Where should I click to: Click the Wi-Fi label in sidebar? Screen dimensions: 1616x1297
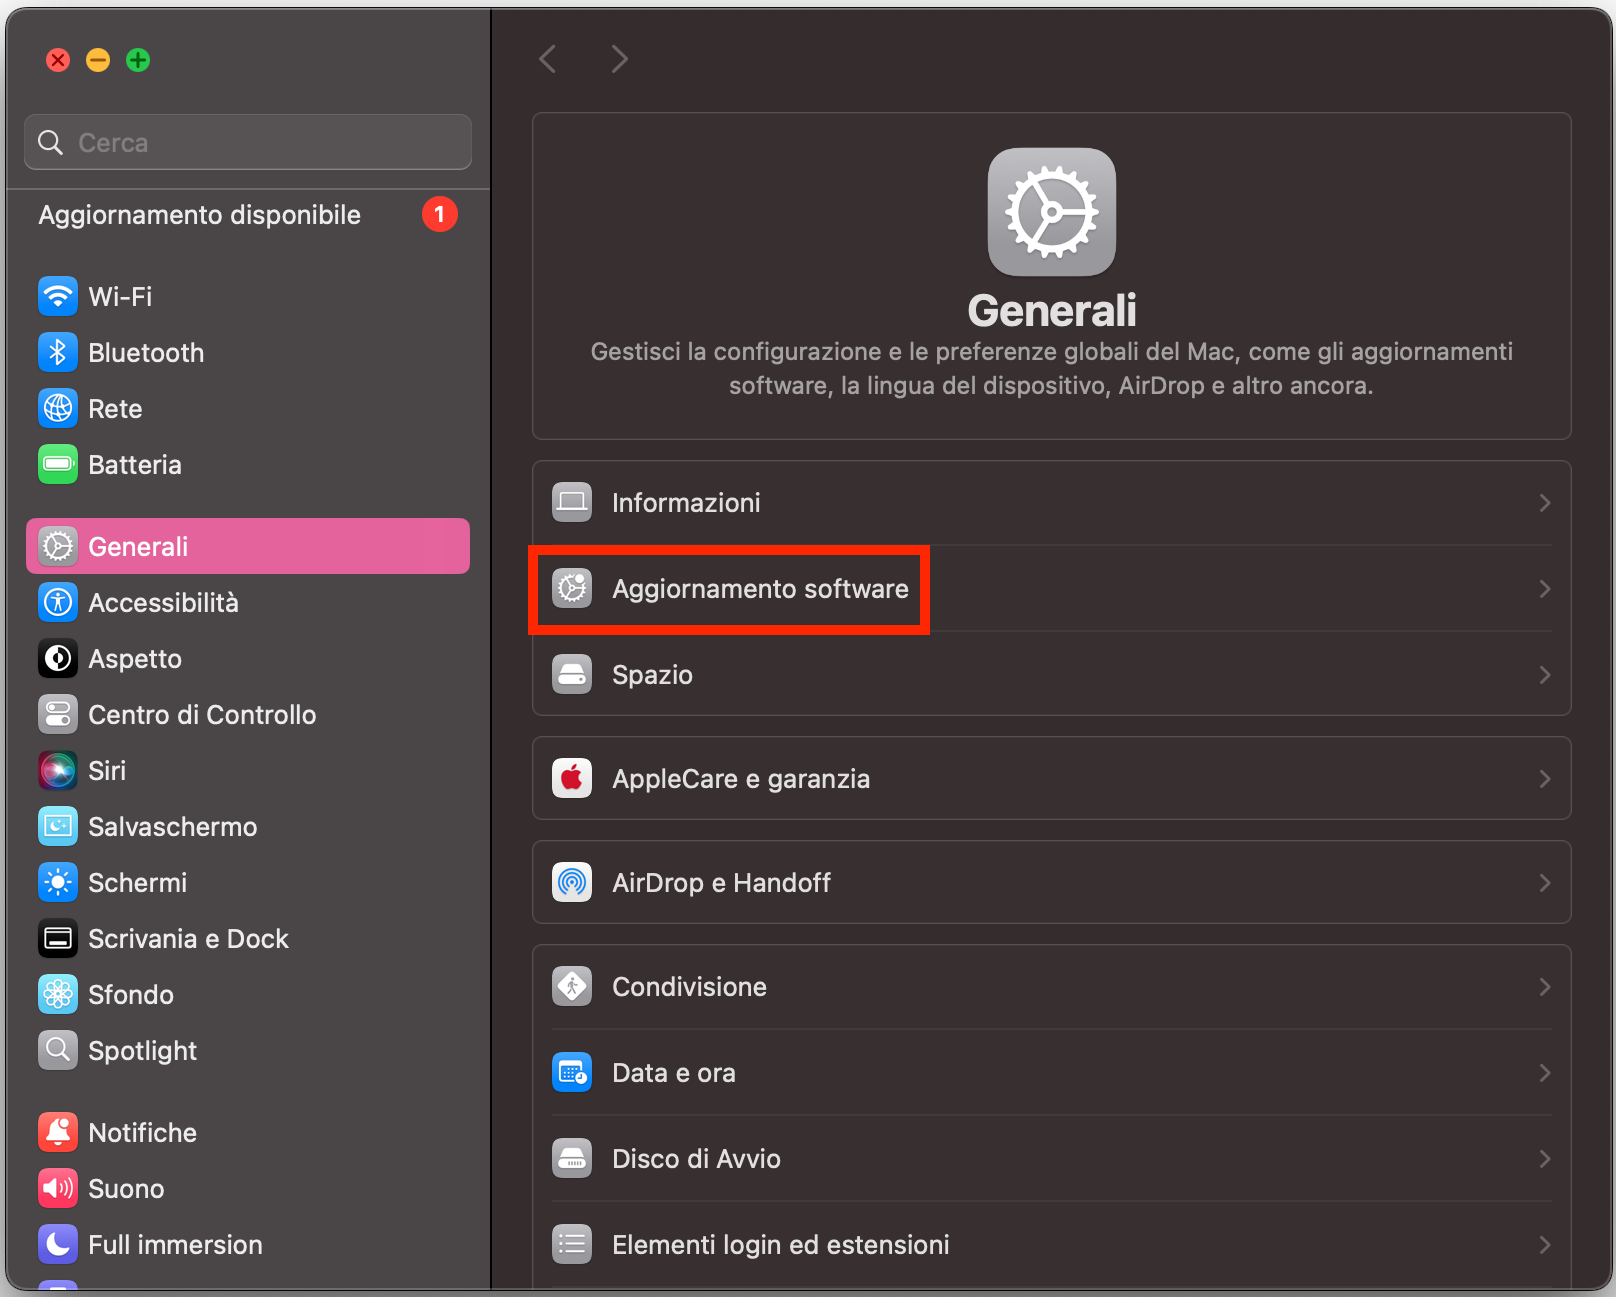(120, 297)
